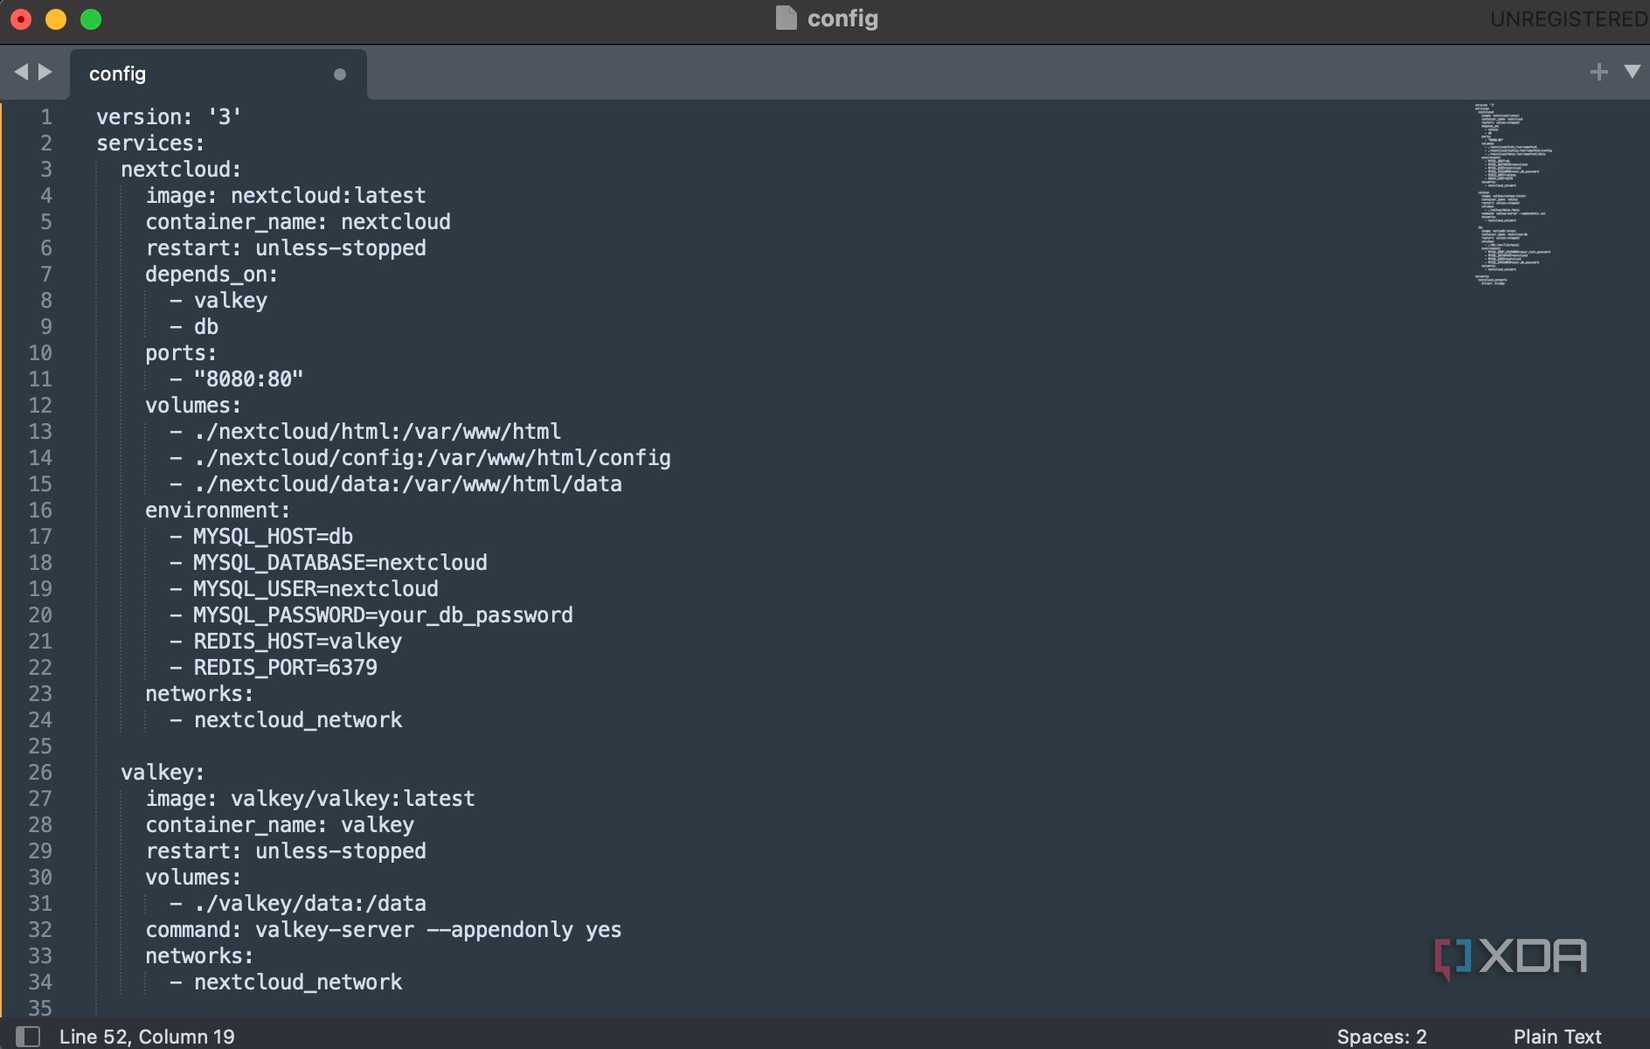The height and width of the screenshot is (1049, 1650).
Task: Click "./nextcloud/data:/var/www/html/data" volume line
Action: 408,484
